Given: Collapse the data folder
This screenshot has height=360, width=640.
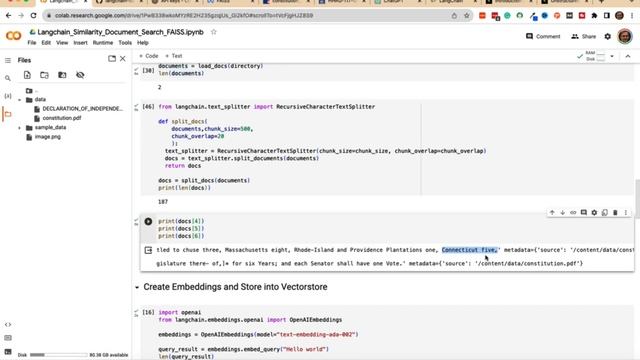Looking at the screenshot, I should tap(19, 100).
